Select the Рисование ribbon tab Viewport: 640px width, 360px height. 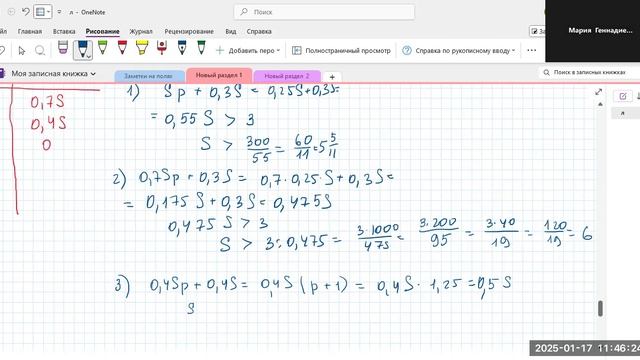(x=102, y=31)
